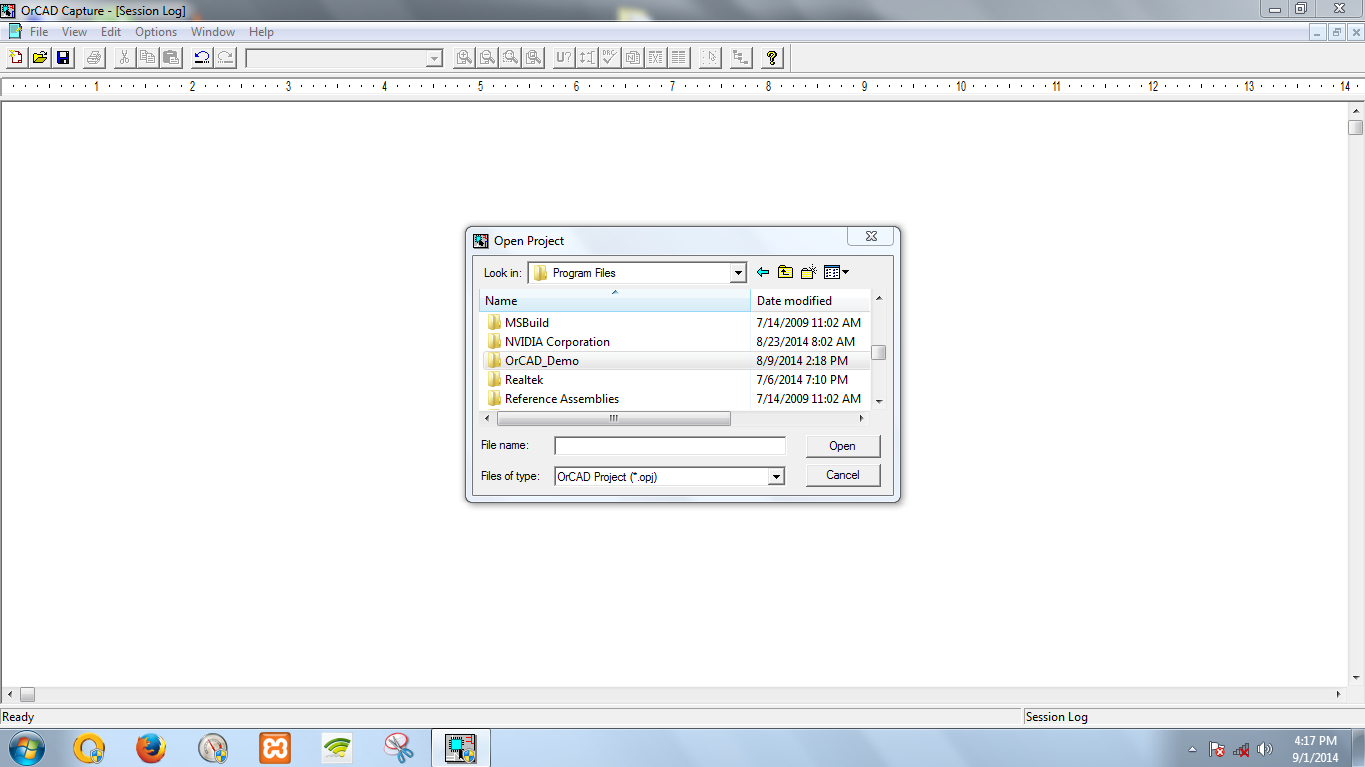Click the Back Annotate toolbar icon
This screenshot has height=767, width=1365.
[x=586, y=57]
